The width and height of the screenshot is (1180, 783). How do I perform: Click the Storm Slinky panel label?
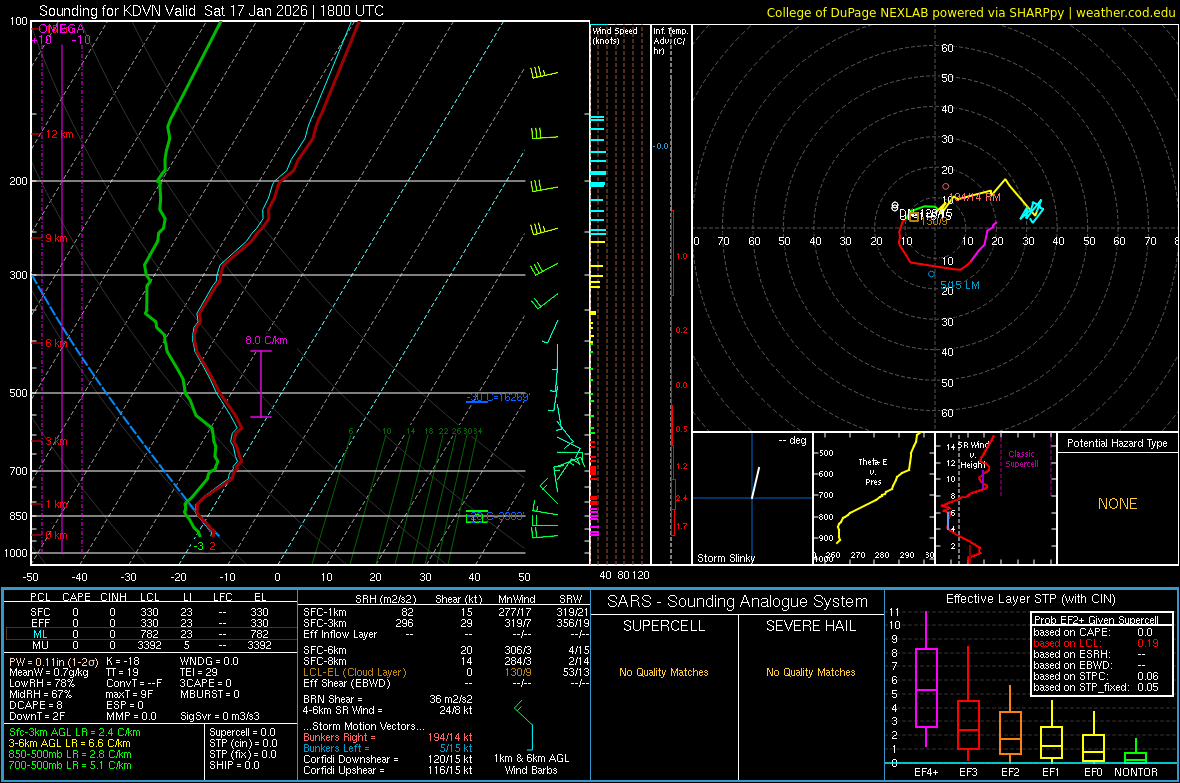pyautogui.click(x=725, y=558)
